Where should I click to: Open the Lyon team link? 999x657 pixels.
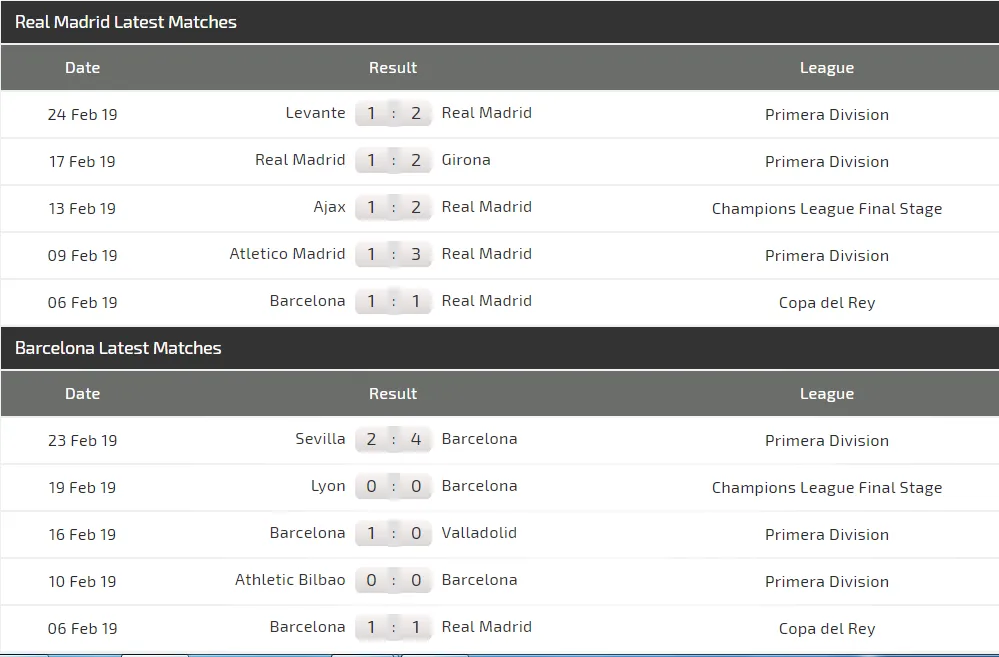point(328,486)
